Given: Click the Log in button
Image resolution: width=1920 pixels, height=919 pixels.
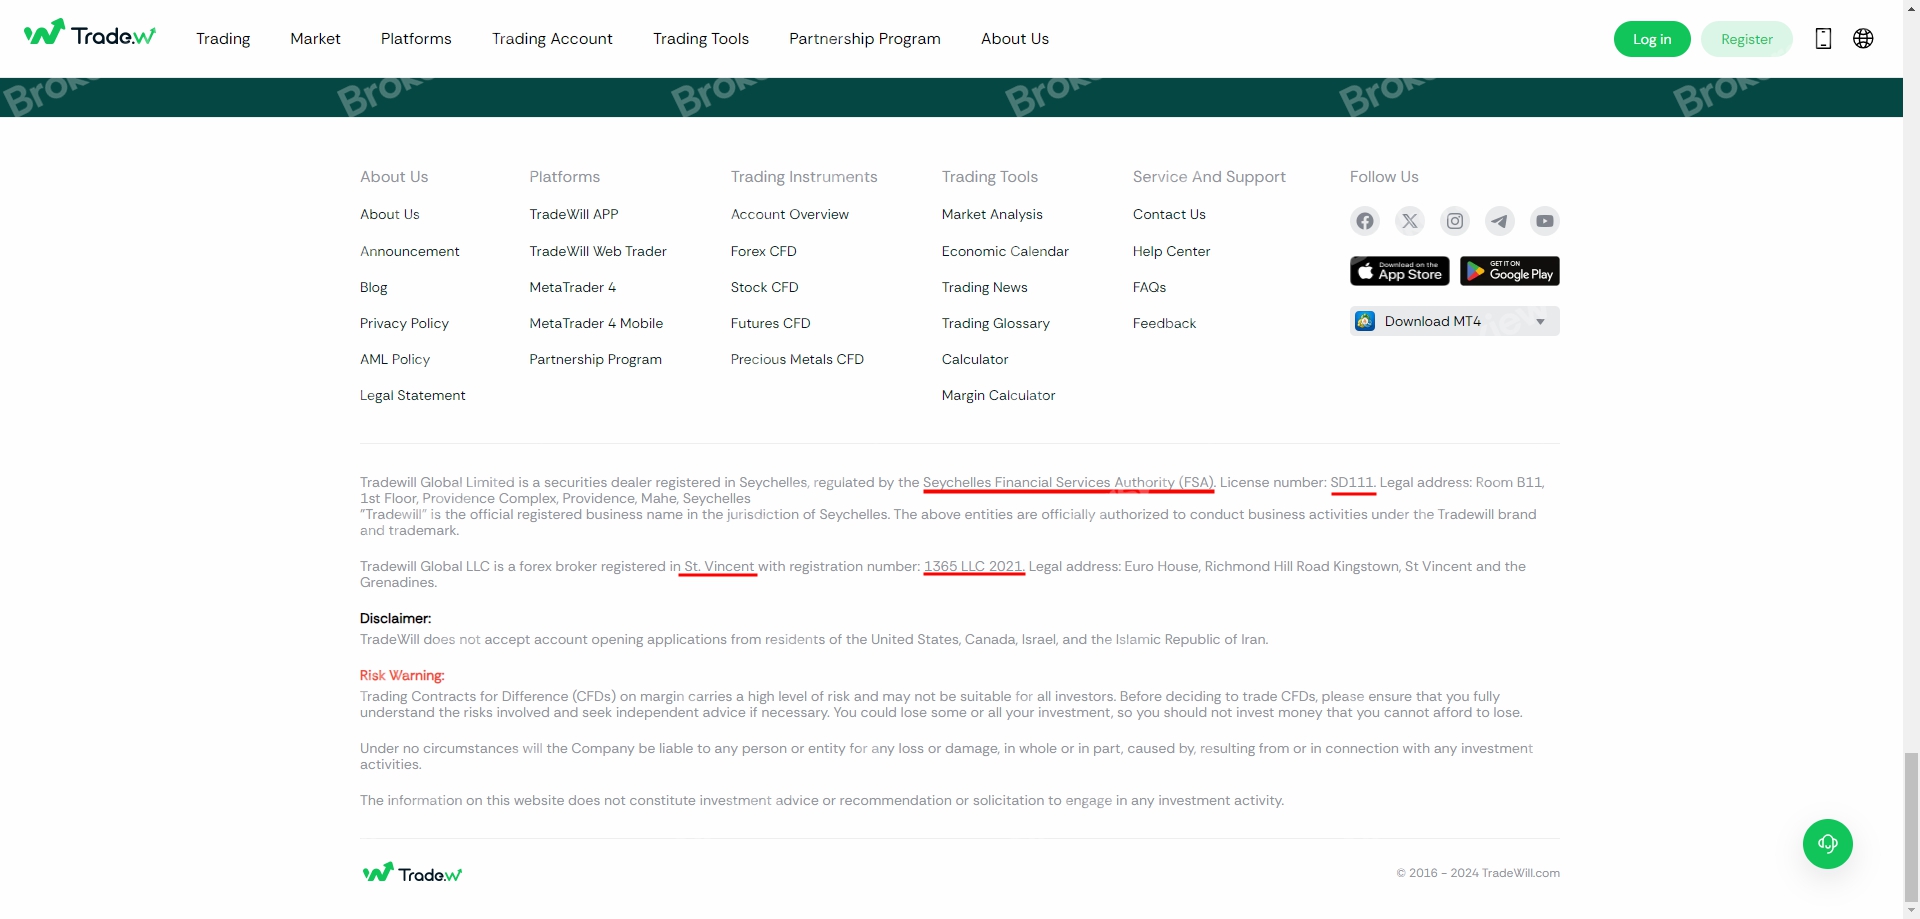Looking at the screenshot, I should 1651,39.
